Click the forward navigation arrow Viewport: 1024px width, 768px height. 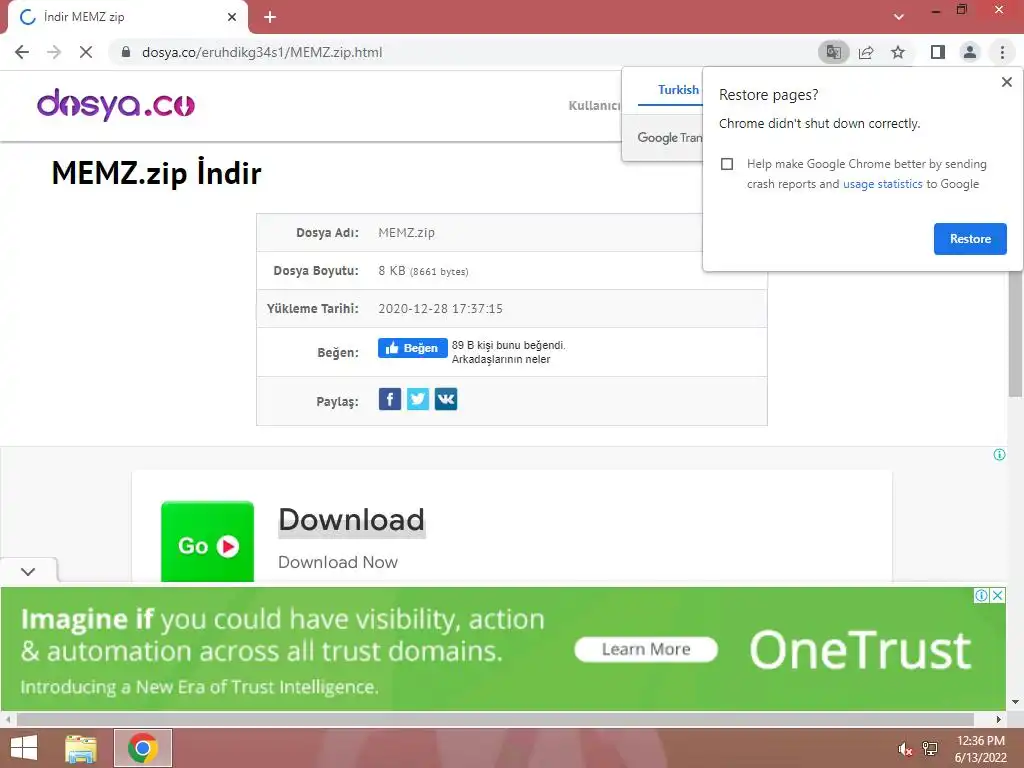(54, 52)
